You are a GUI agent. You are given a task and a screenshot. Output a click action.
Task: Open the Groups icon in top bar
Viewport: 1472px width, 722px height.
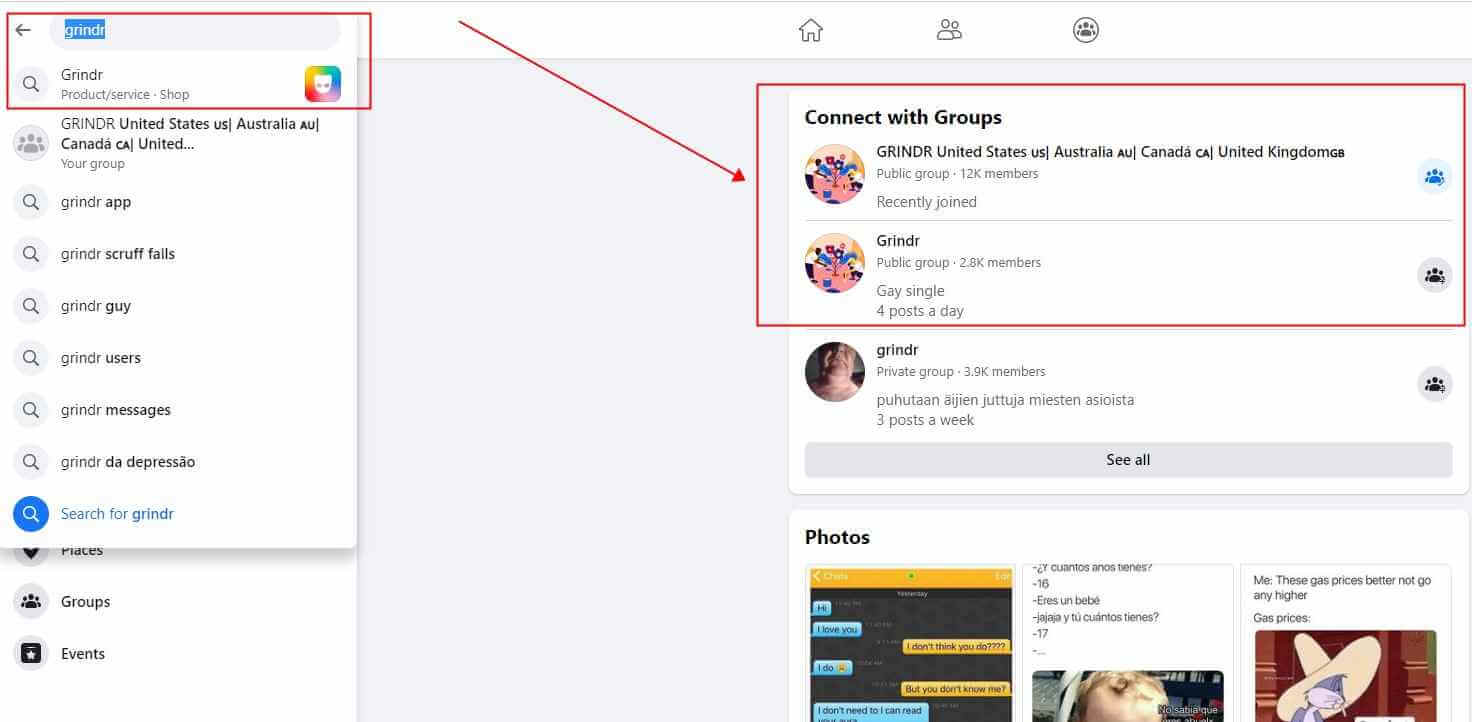pyautogui.click(x=1085, y=30)
